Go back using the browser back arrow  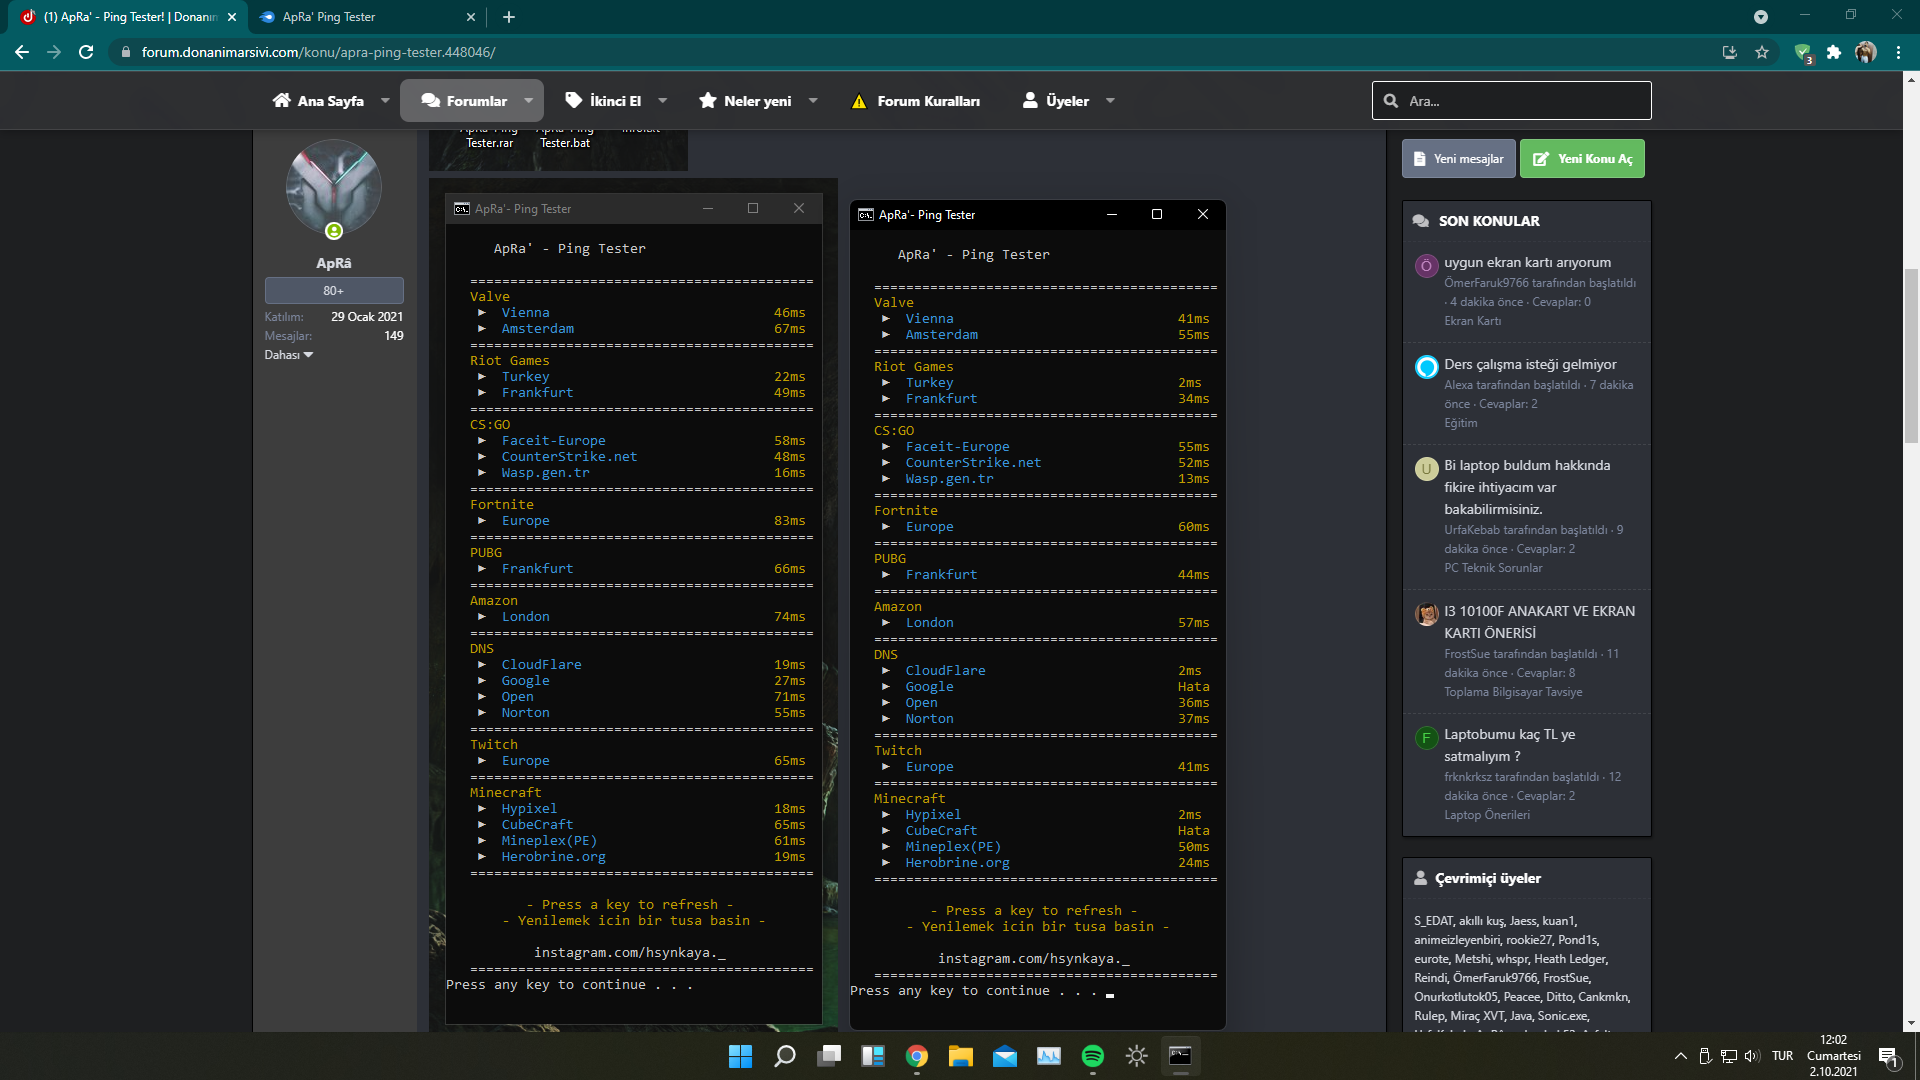22,52
